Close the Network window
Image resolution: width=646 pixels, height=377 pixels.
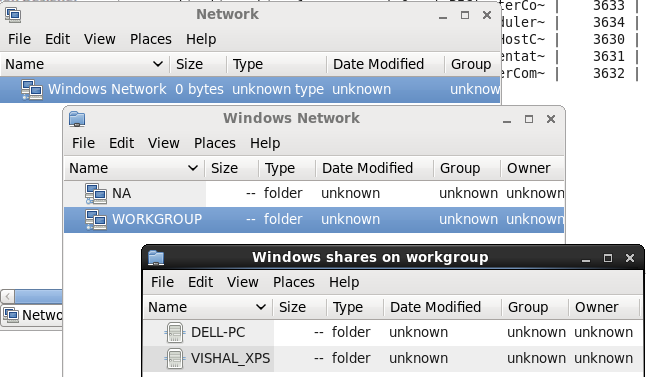487,15
